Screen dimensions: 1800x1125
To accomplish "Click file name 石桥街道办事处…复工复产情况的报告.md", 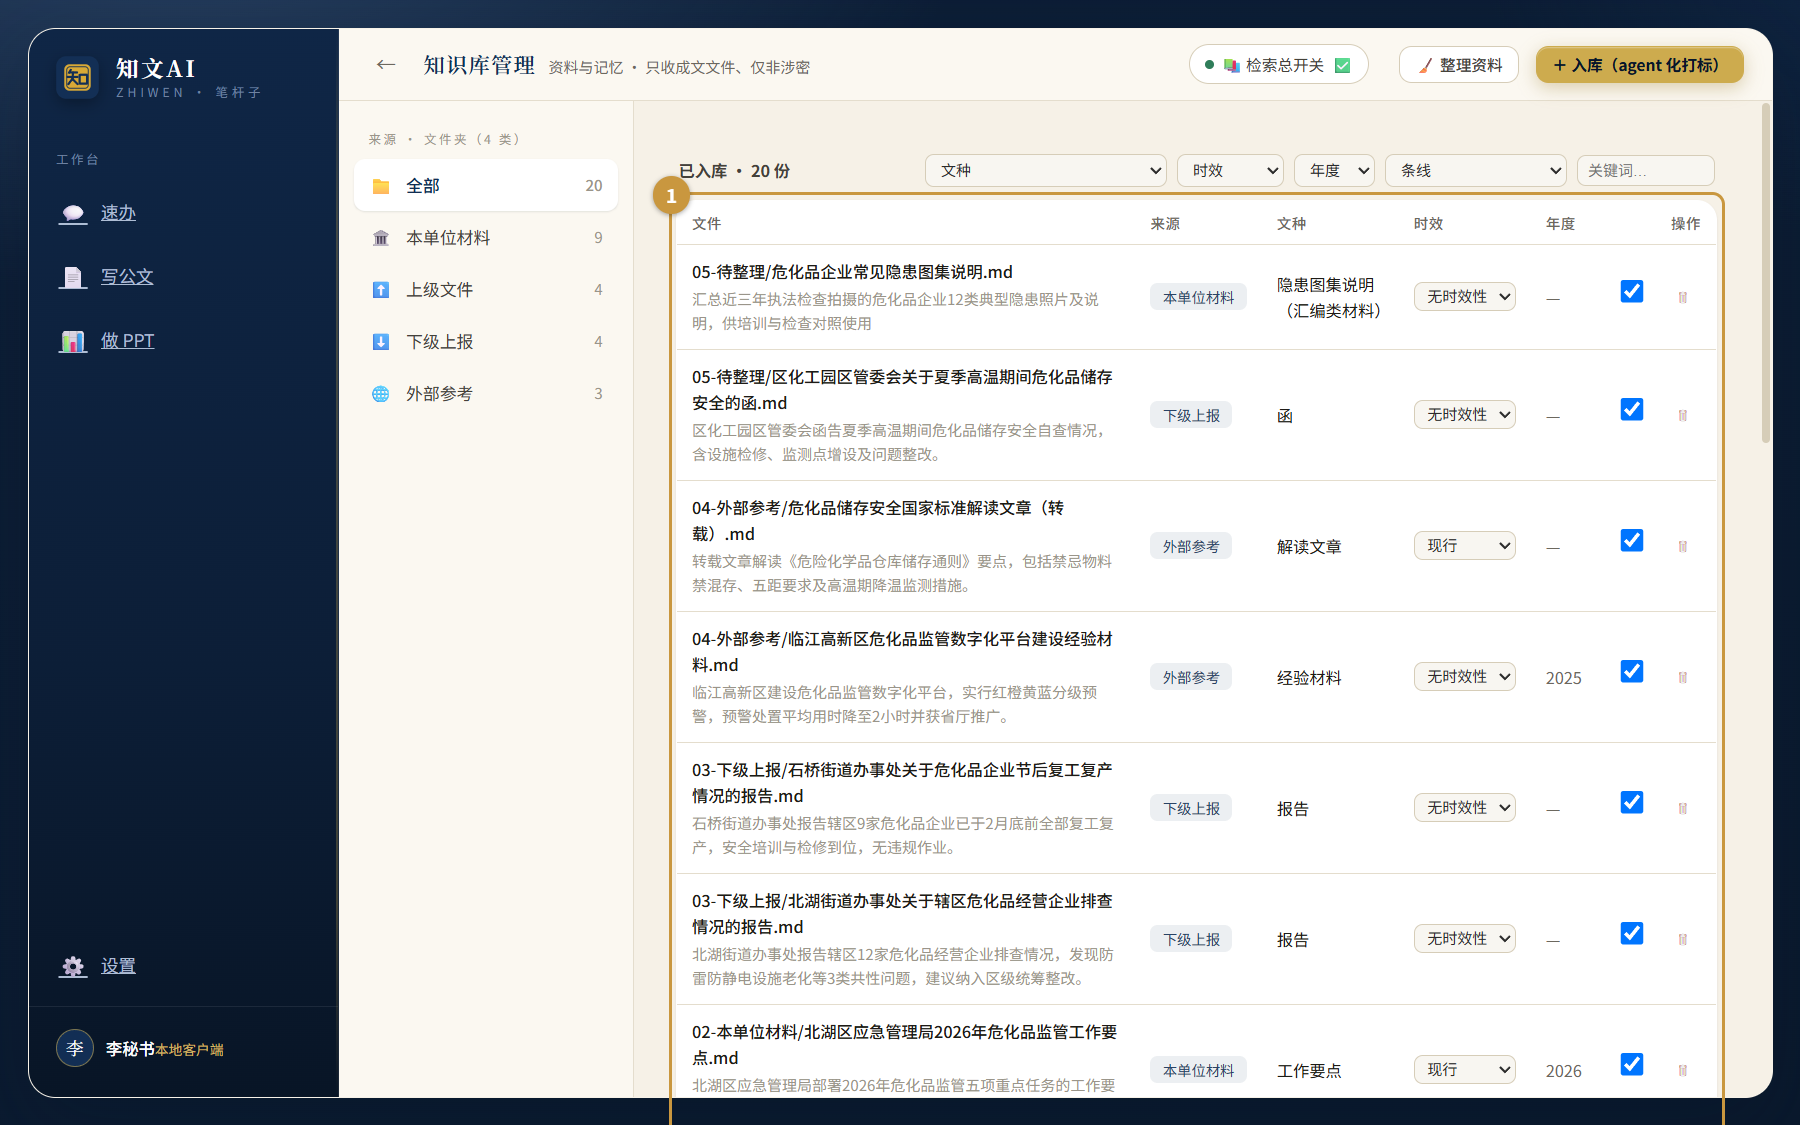I will click(x=902, y=783).
